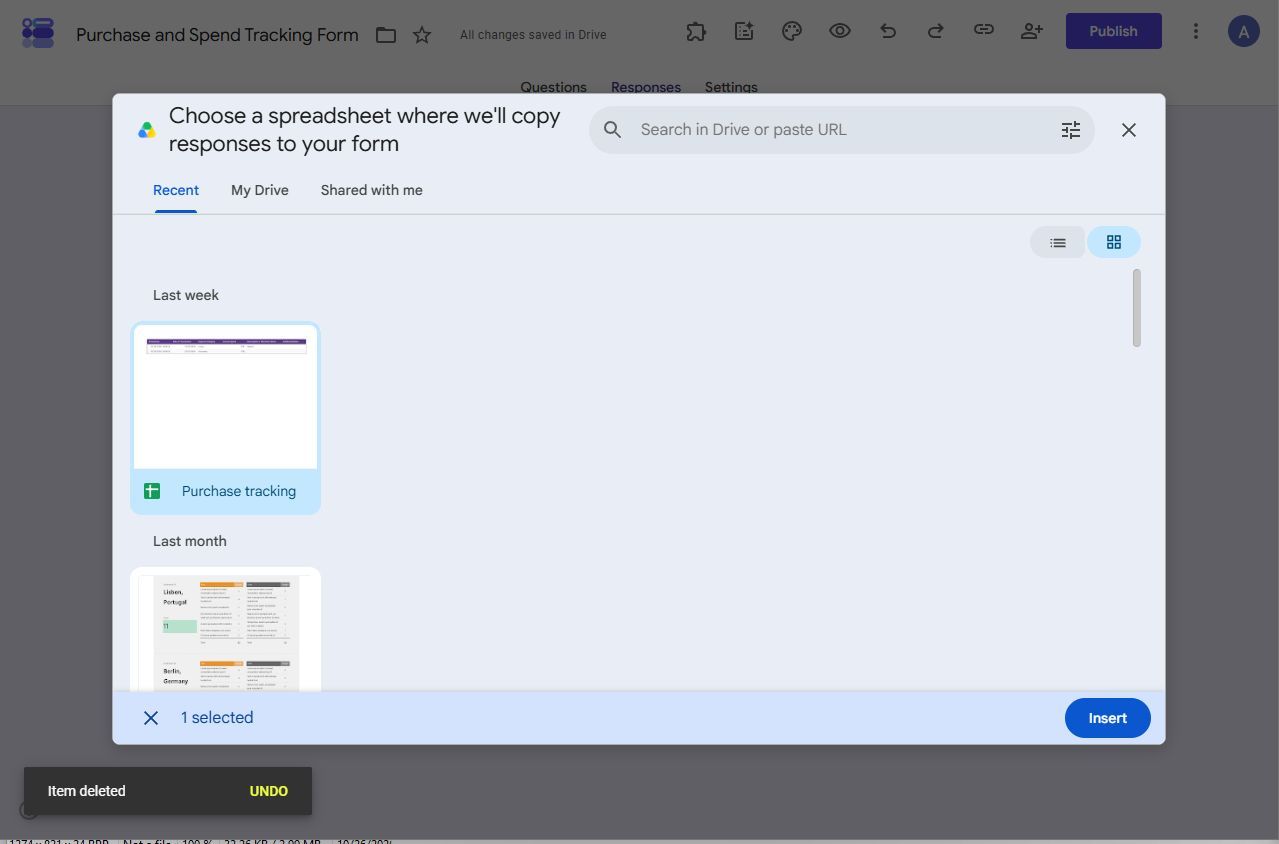This screenshot has height=844, width=1279.
Task: Go to the Responses tab
Action: [x=646, y=87]
